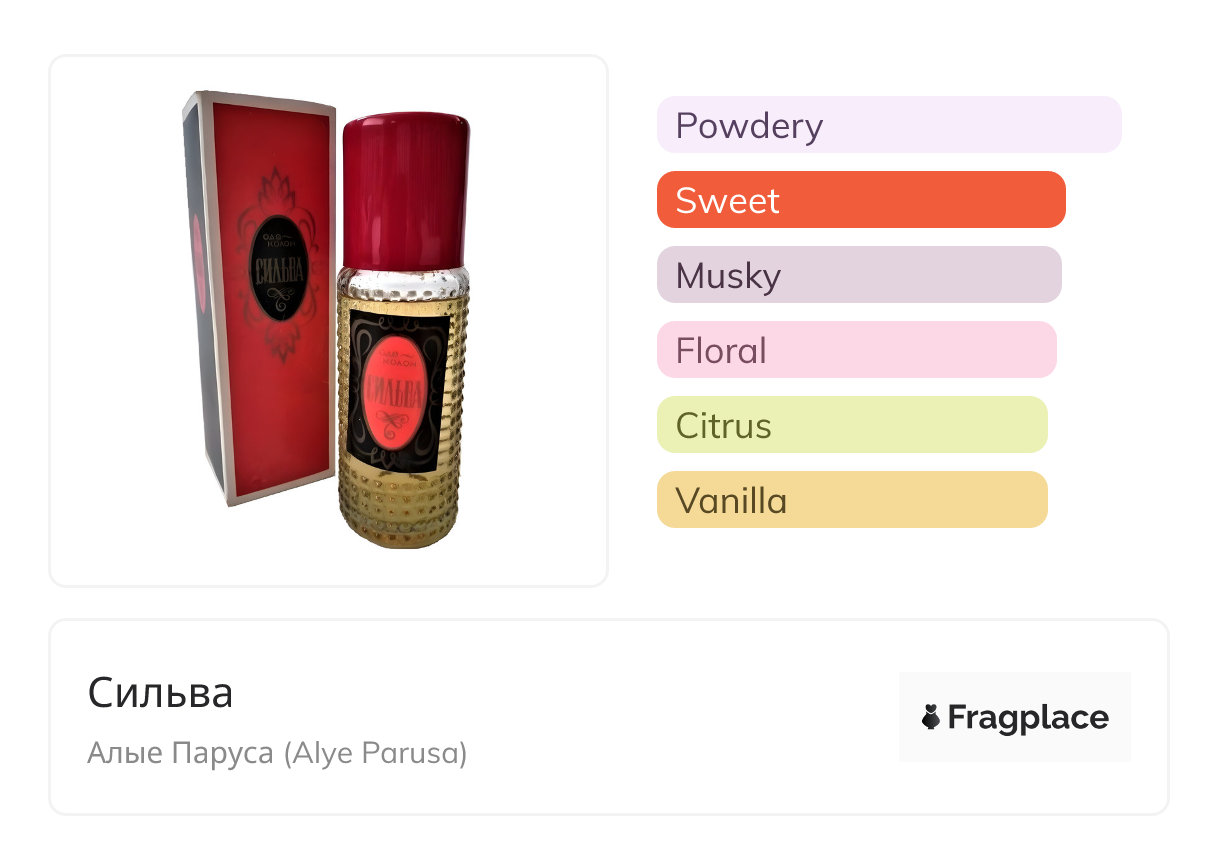This screenshot has height=864, width=1218.
Task: Click the Сильва fragrance title
Action: (160, 692)
